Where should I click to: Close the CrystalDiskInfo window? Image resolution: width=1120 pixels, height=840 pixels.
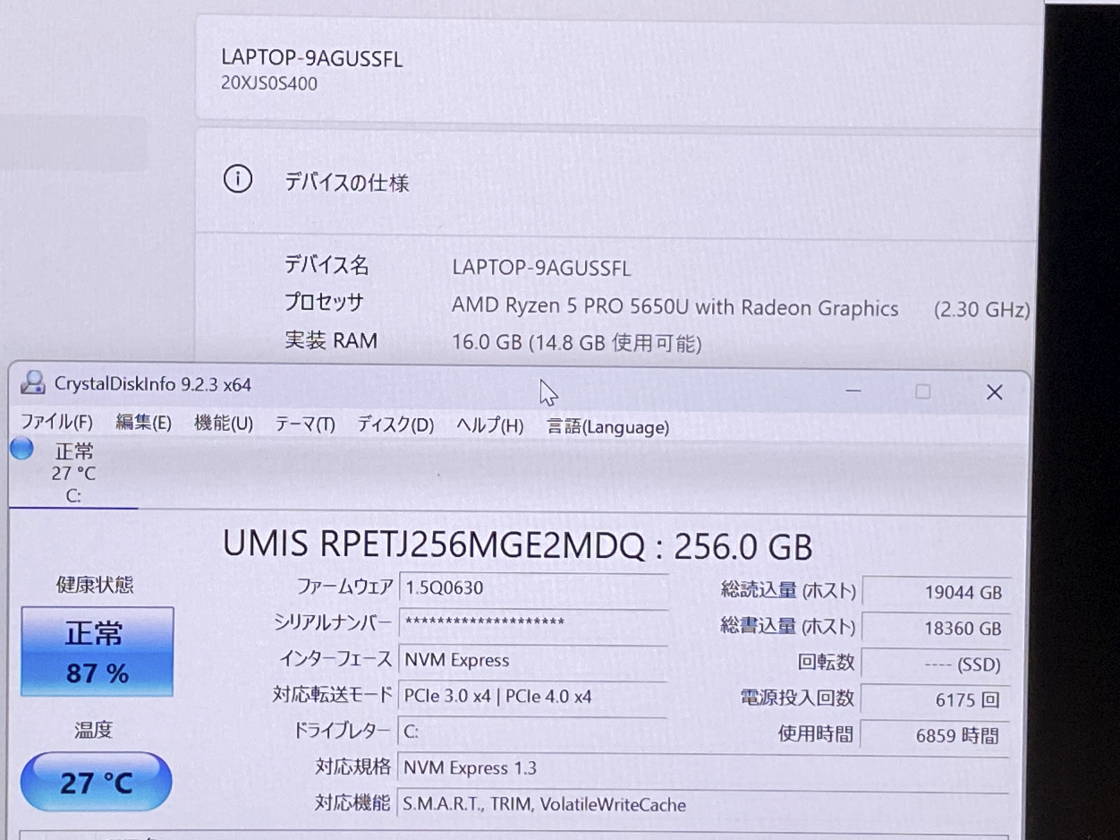point(994,392)
